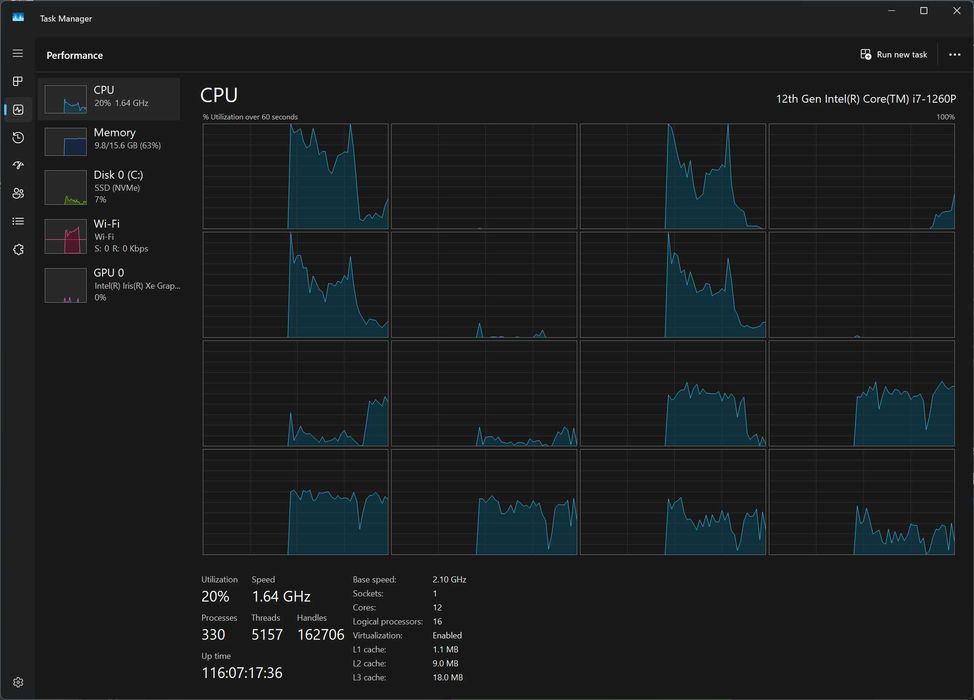Select Memory in the performance list

109,141
